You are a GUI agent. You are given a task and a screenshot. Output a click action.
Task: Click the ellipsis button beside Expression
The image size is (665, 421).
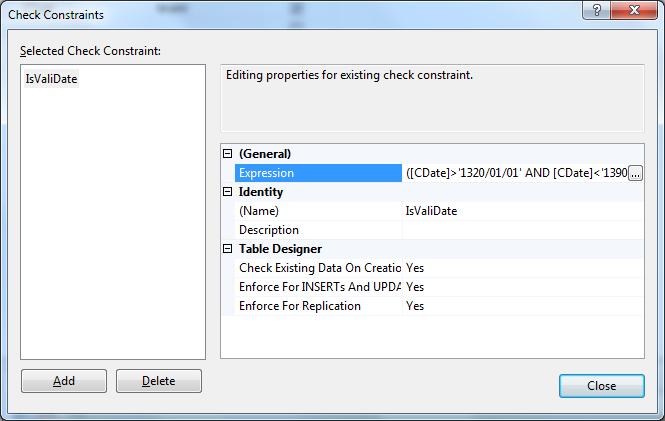point(634,174)
